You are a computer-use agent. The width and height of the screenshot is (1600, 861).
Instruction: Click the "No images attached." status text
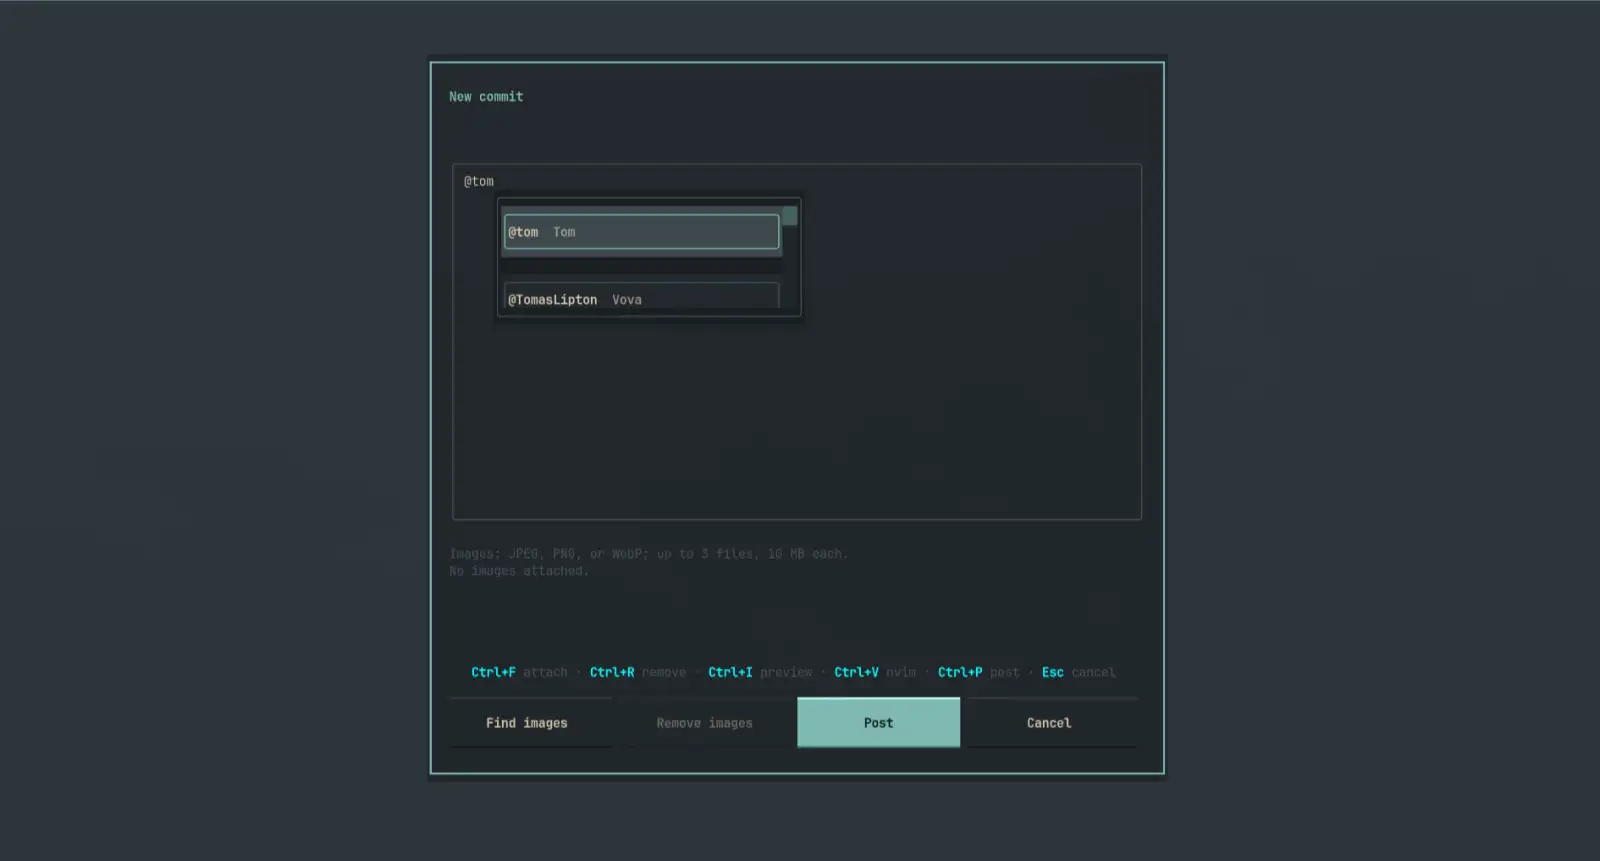(519, 571)
